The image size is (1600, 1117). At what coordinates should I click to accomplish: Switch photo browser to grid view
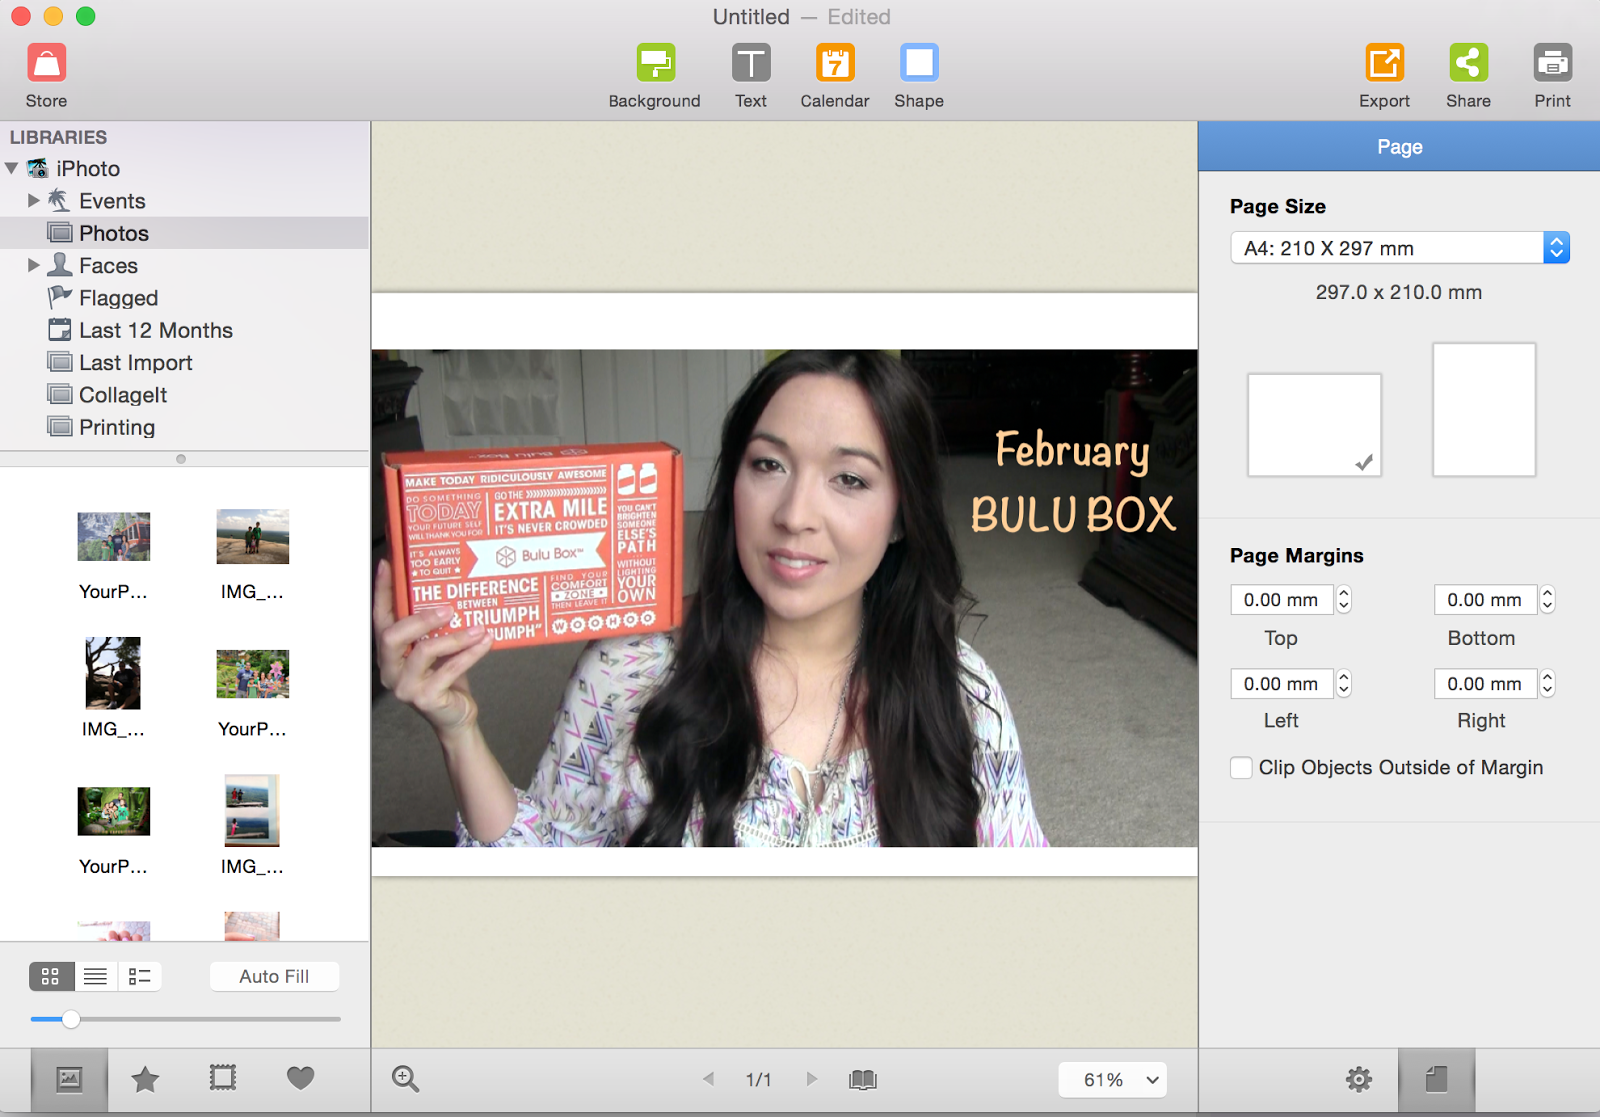coord(51,976)
